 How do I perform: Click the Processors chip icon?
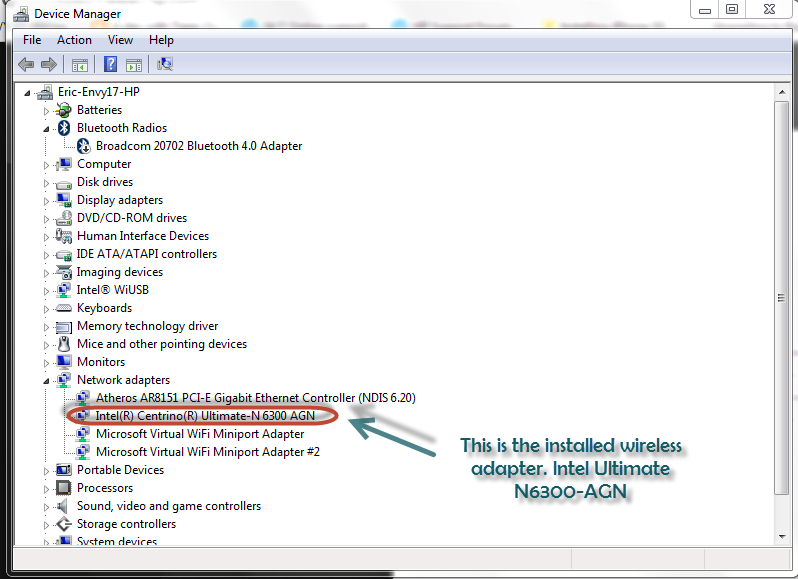[64, 488]
